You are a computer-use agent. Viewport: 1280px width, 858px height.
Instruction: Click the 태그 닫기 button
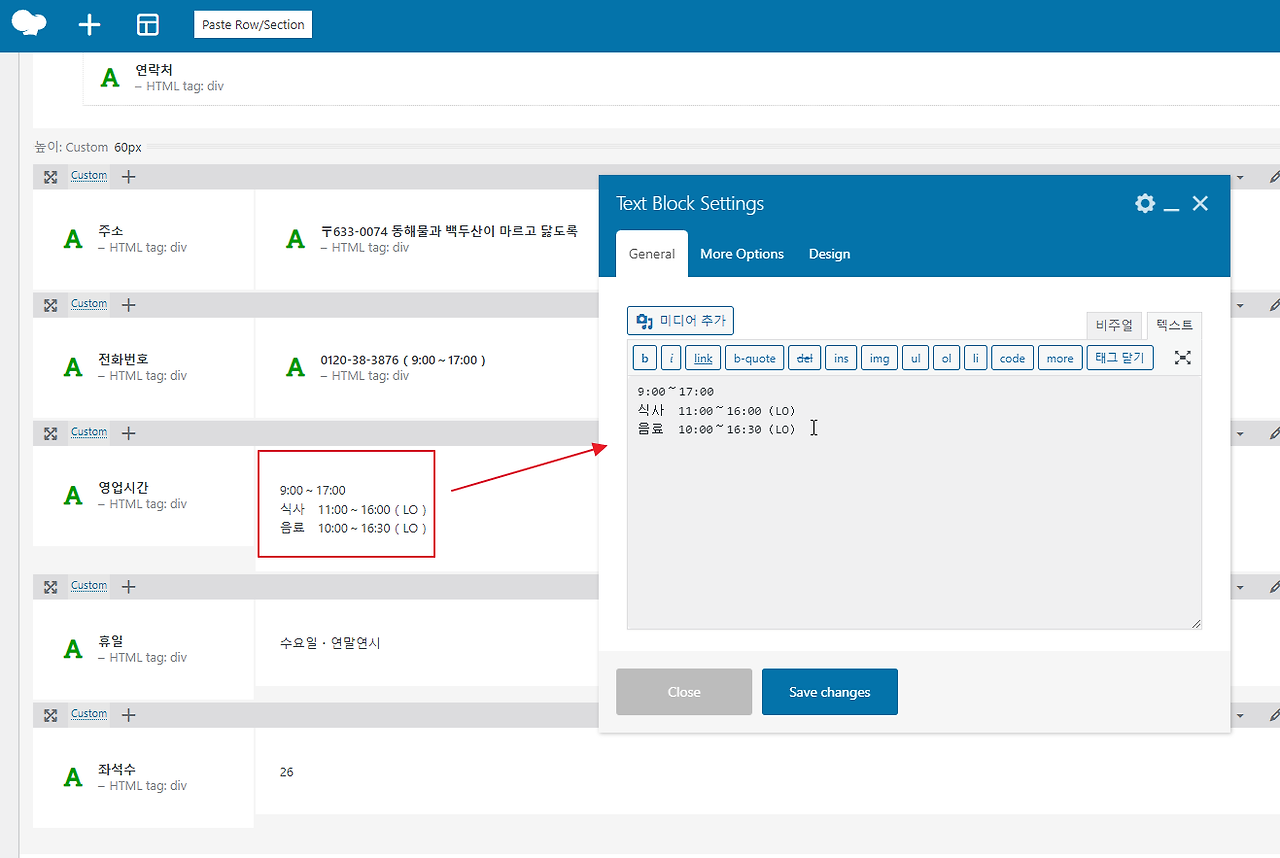(1120, 358)
